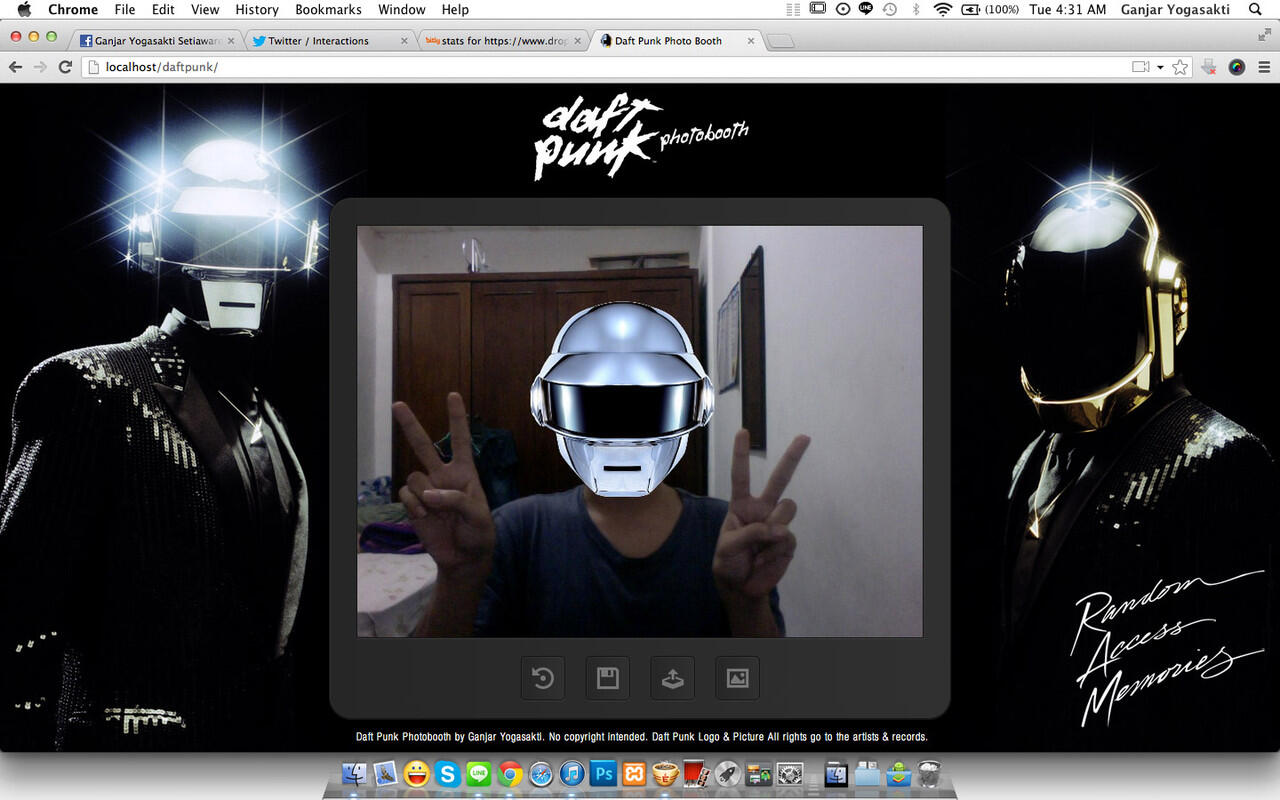Open Photoshop from the dock
The width and height of the screenshot is (1280, 800).
(603, 773)
